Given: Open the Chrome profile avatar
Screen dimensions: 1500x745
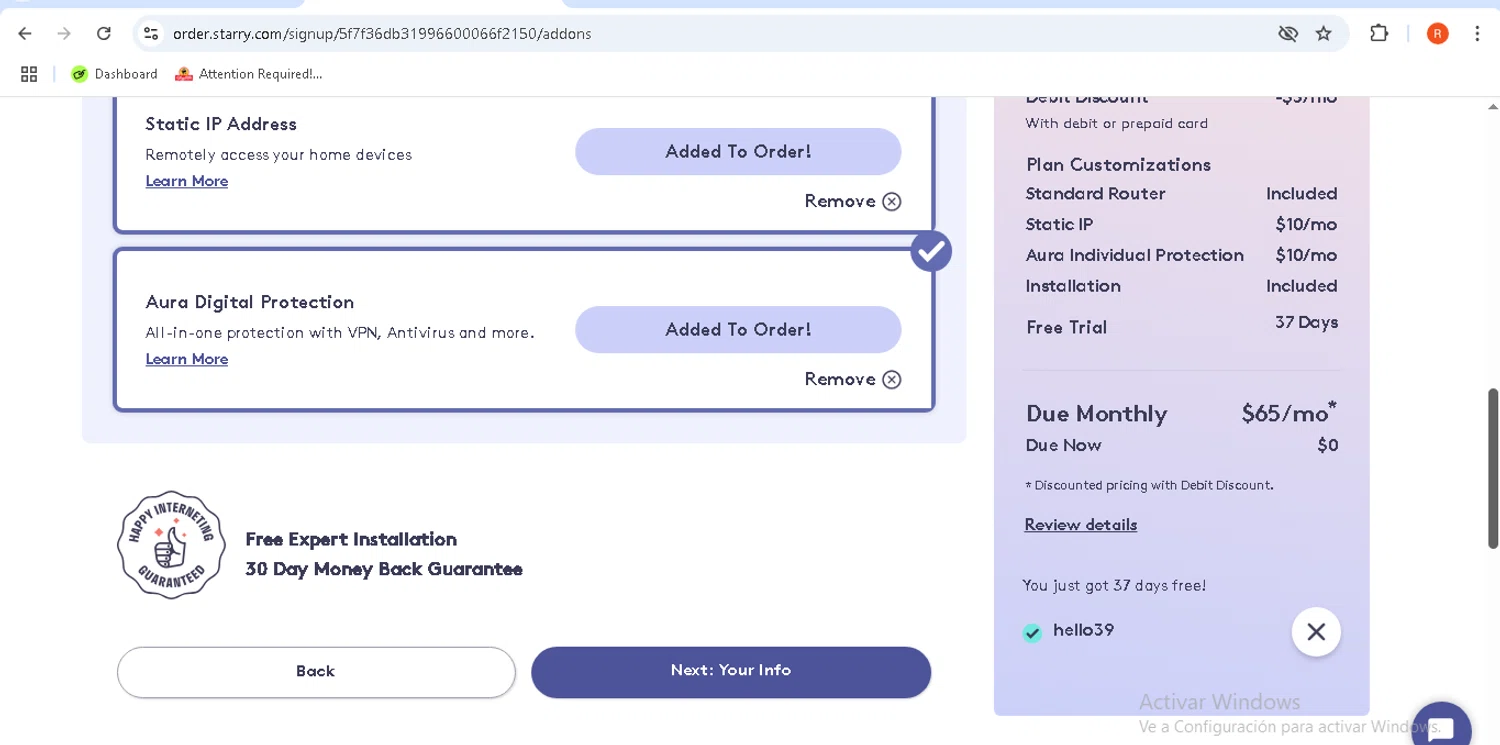Looking at the screenshot, I should (1438, 33).
